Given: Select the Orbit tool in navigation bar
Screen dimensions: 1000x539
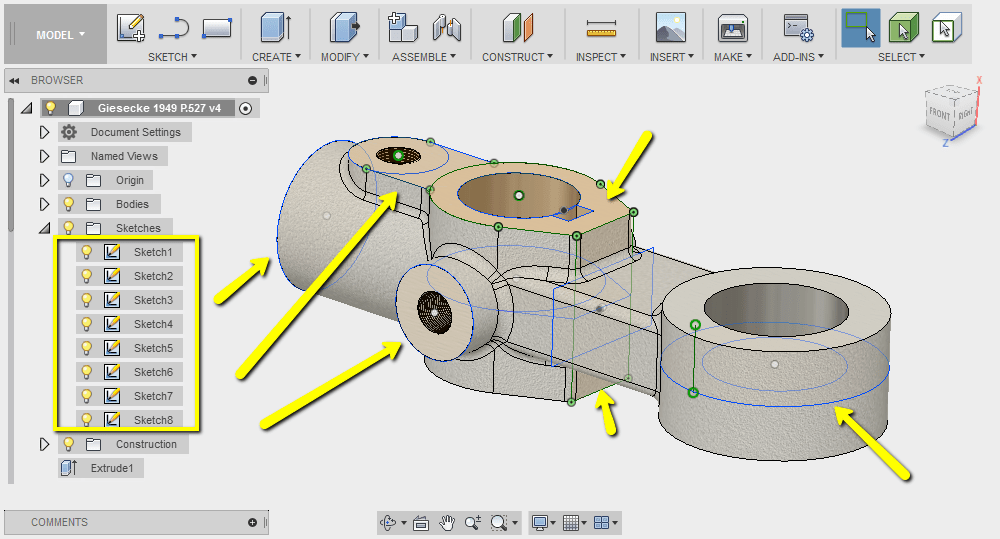Looking at the screenshot, I should [x=388, y=523].
